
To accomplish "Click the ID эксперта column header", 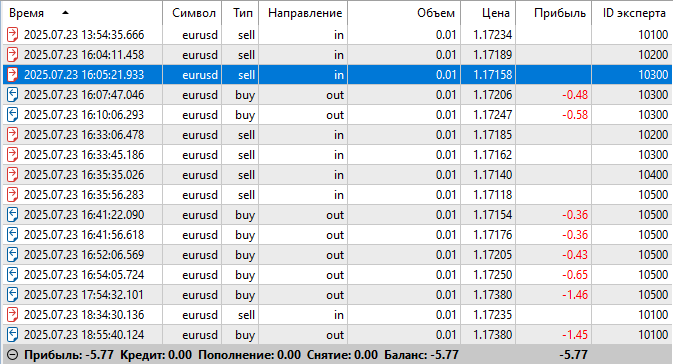I will pyautogui.click(x=632, y=13).
